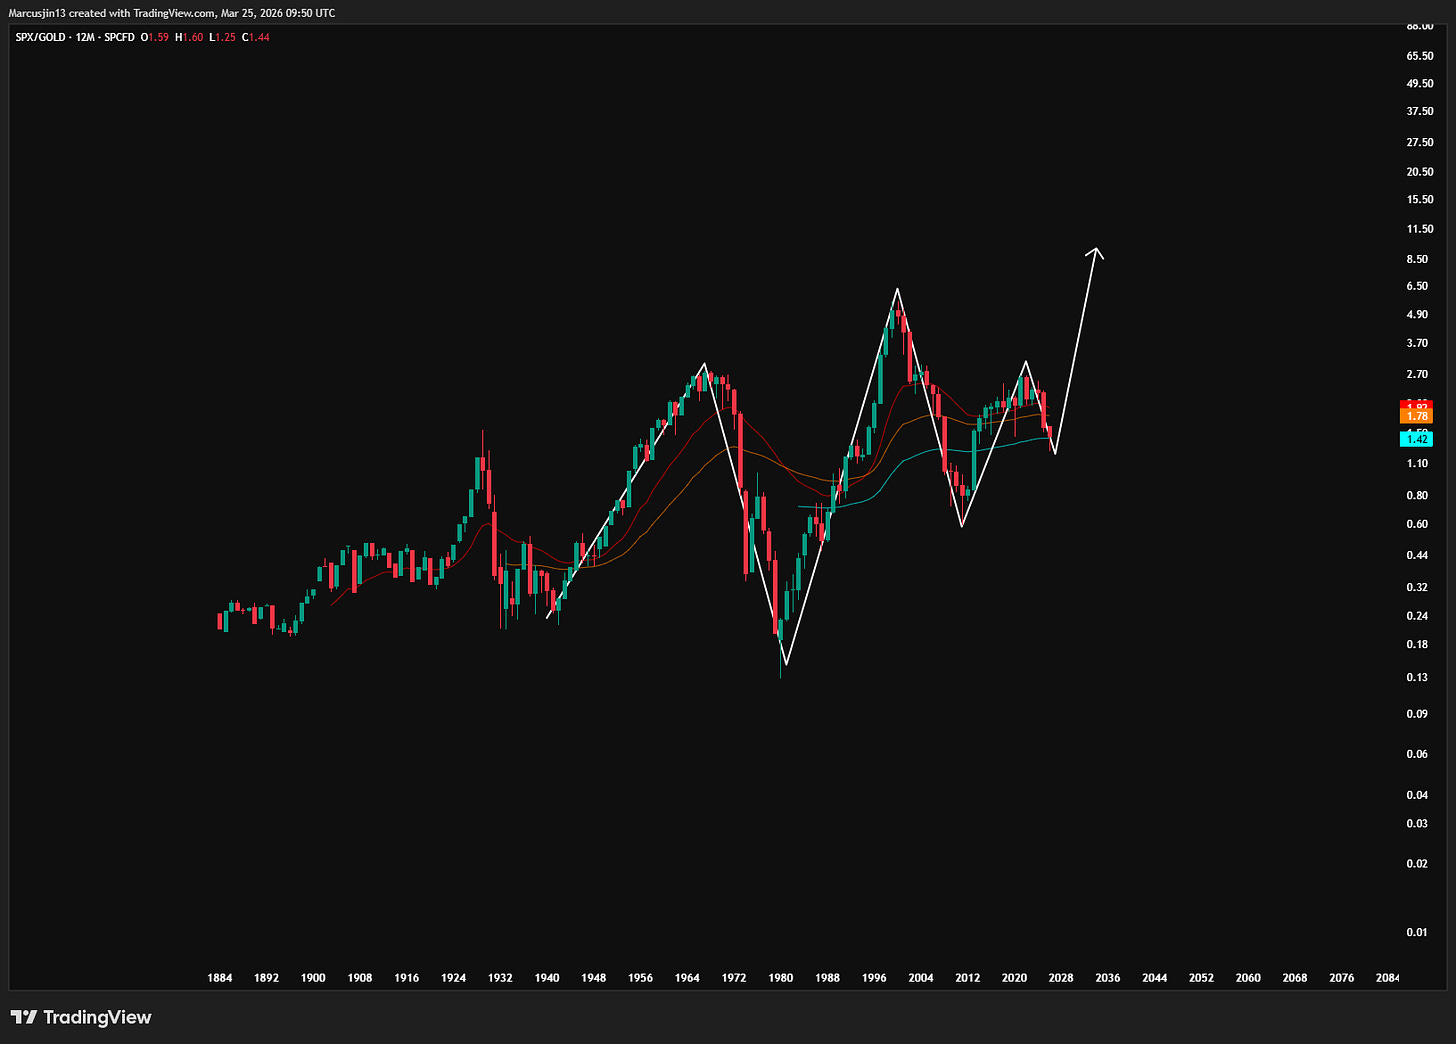Click the 8.50 price scale label
Image resolution: width=1456 pixels, height=1044 pixels.
tap(1417, 260)
